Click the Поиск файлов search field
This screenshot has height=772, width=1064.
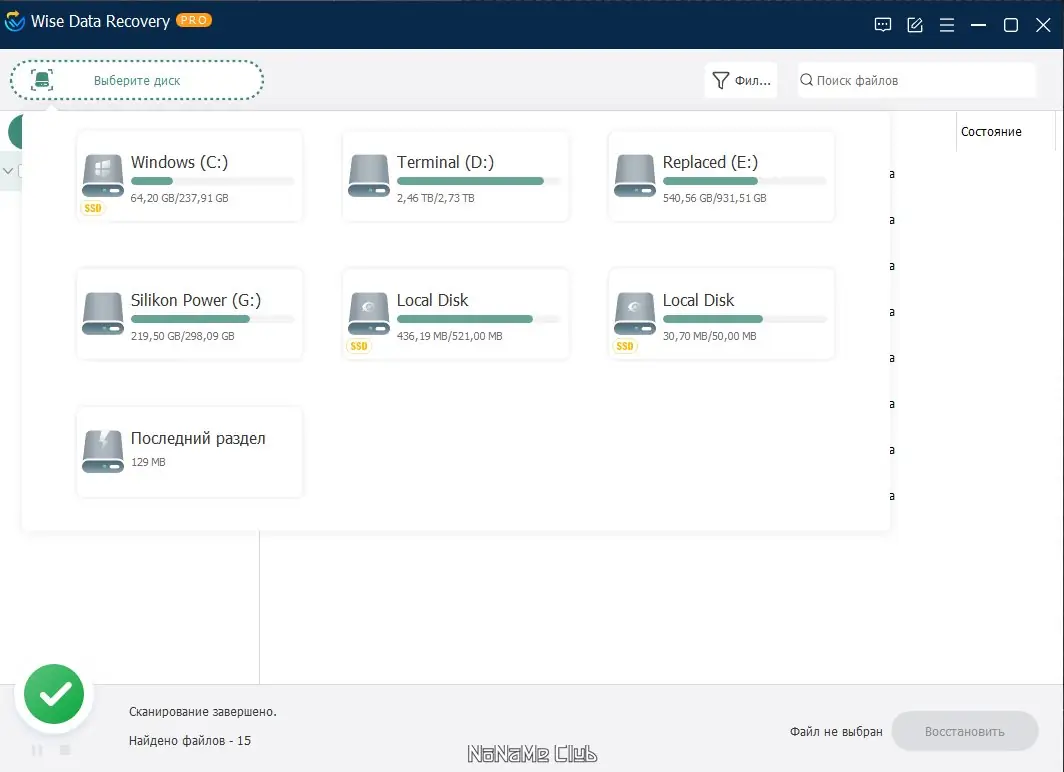pos(917,81)
